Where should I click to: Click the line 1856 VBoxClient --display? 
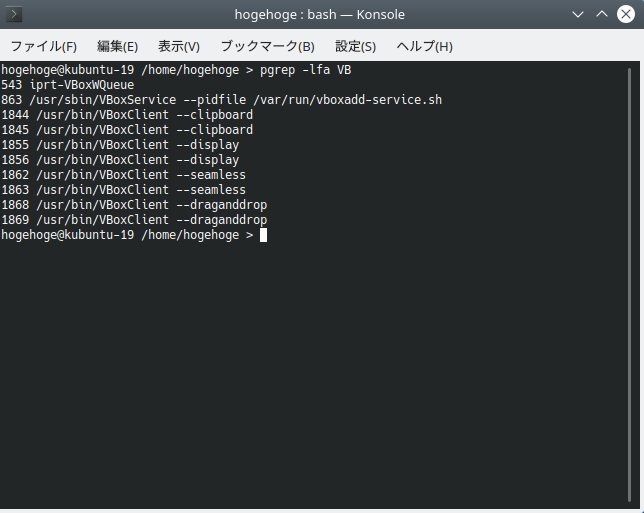click(x=120, y=160)
